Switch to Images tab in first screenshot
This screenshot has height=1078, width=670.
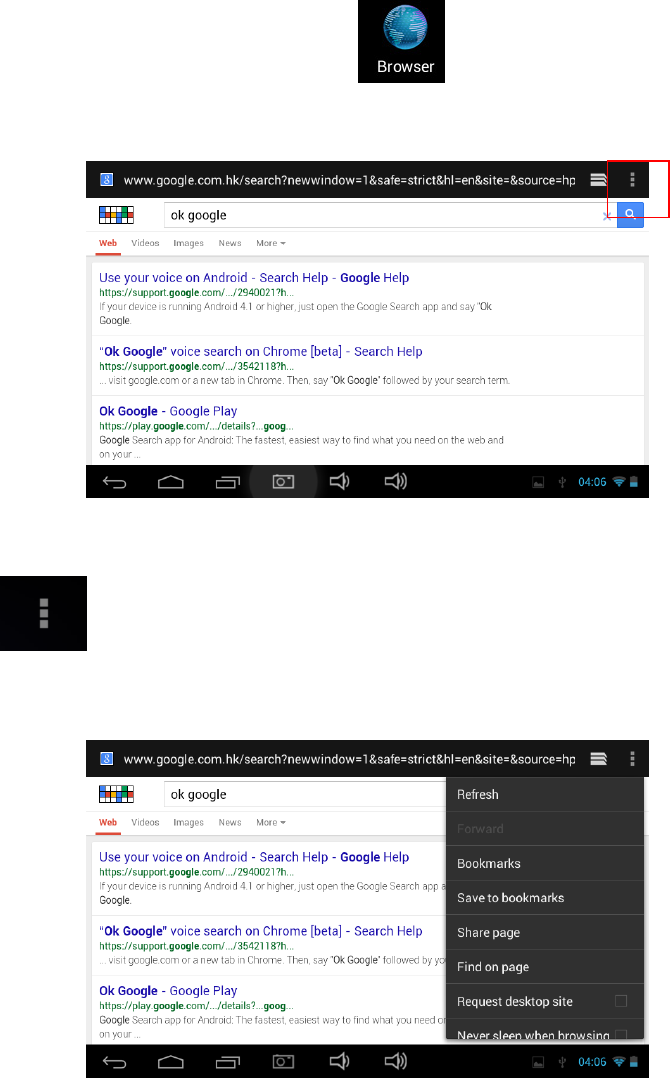point(188,243)
